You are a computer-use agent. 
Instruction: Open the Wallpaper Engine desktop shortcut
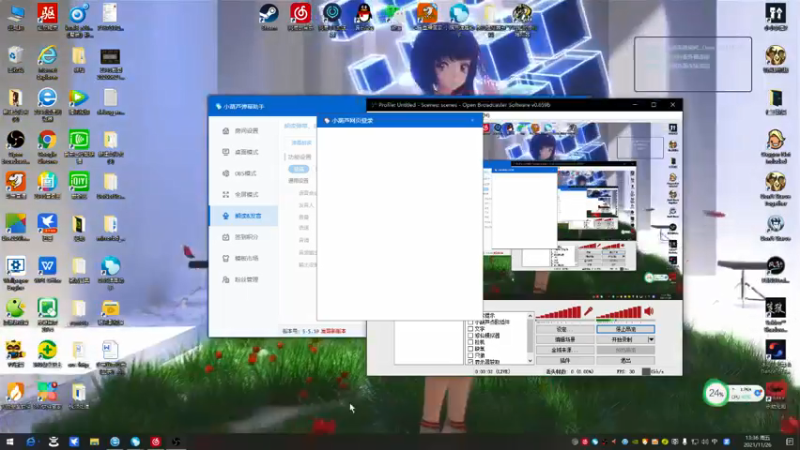[x=16, y=273]
